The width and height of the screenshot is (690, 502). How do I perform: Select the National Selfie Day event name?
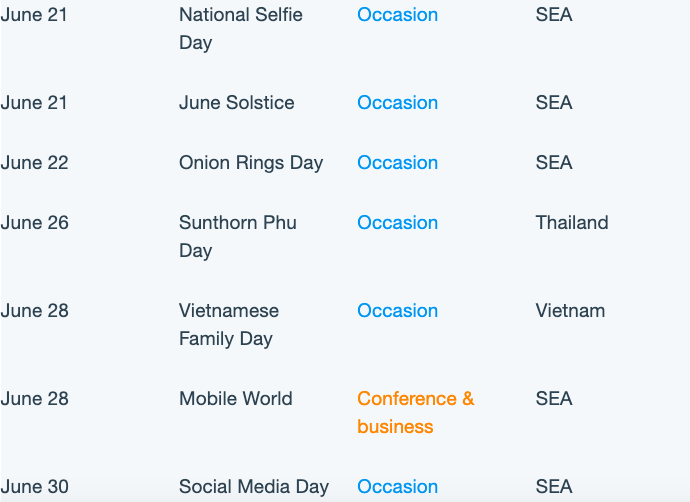point(241,29)
